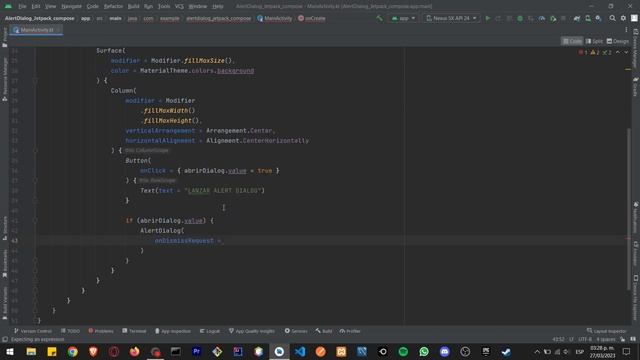
Task: Open the Refactor menu
Action: tap(113, 7)
